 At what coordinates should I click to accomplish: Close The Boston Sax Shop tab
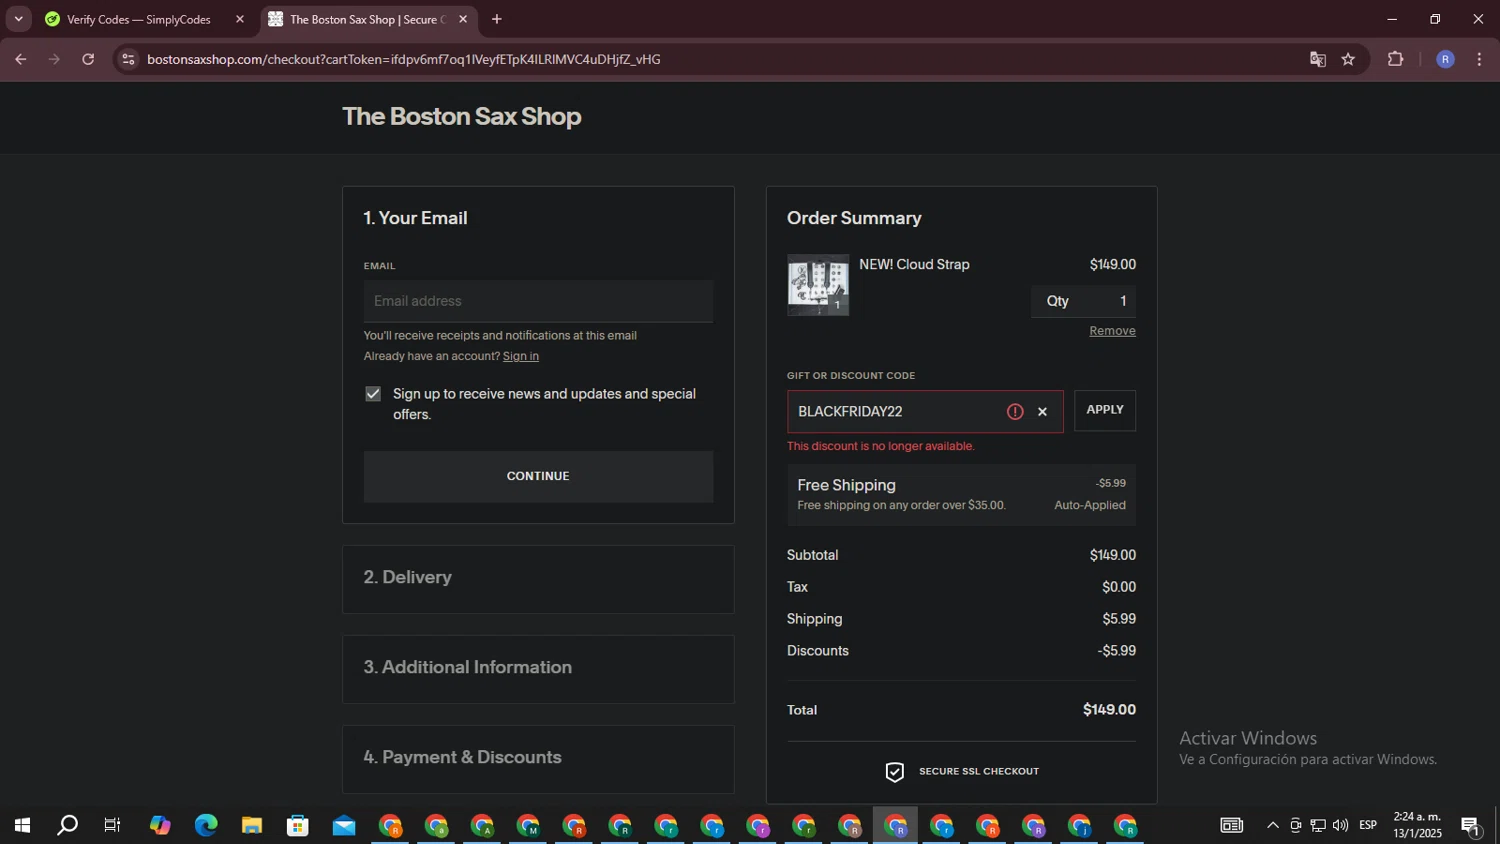tap(463, 19)
